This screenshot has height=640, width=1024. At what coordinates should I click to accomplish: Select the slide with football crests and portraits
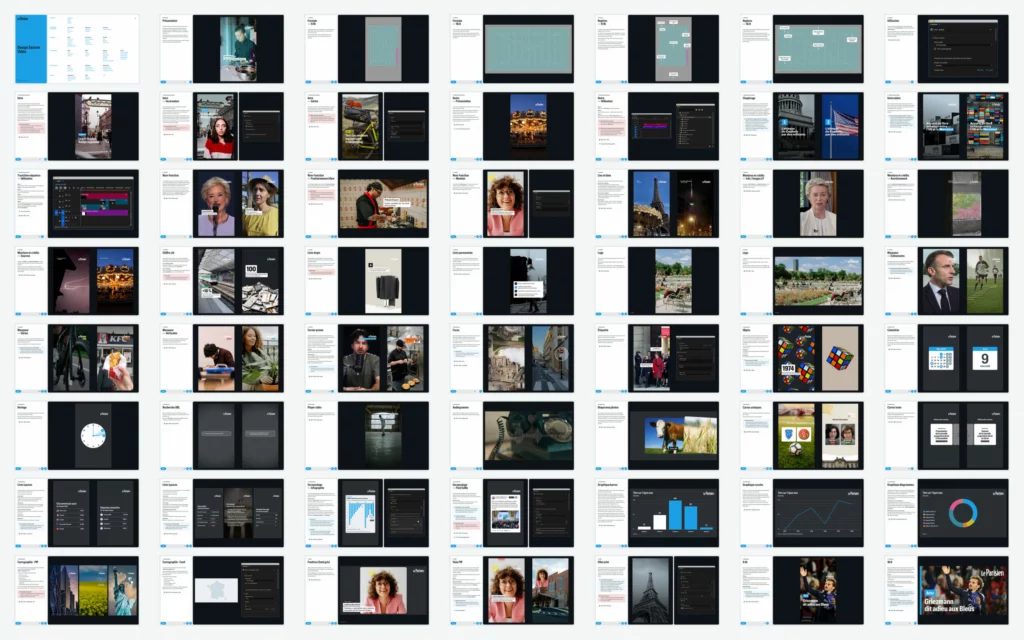pyautogui.click(x=802, y=435)
